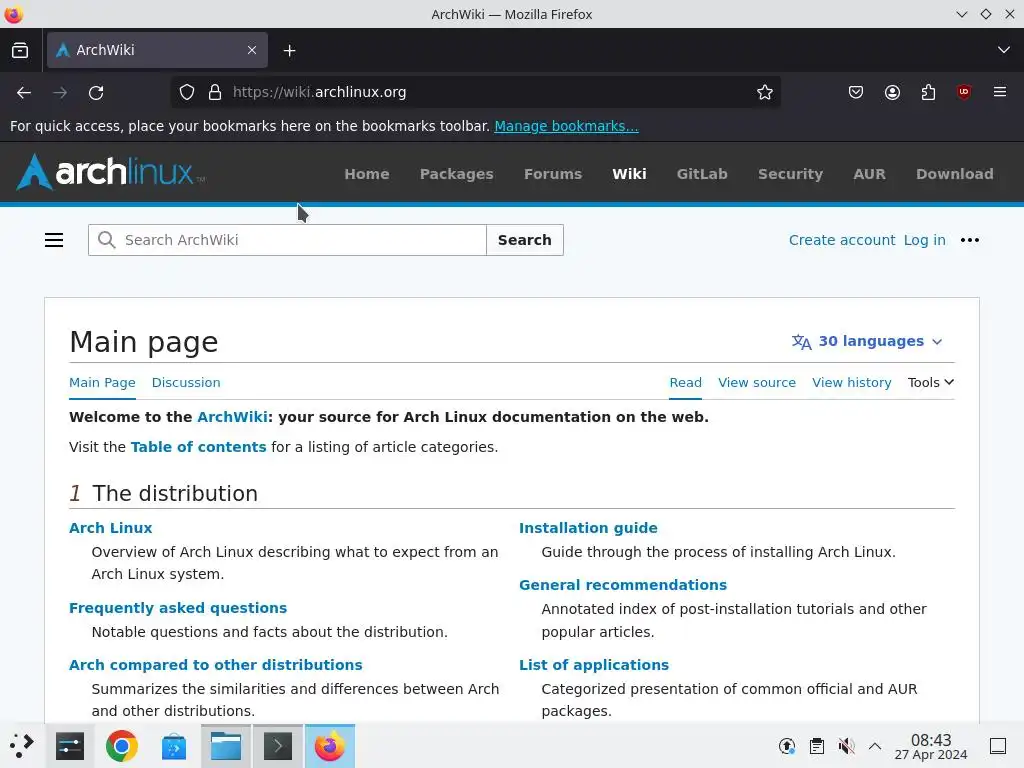This screenshot has width=1024, height=768.
Task: Open the View history tab
Action: [x=852, y=383]
